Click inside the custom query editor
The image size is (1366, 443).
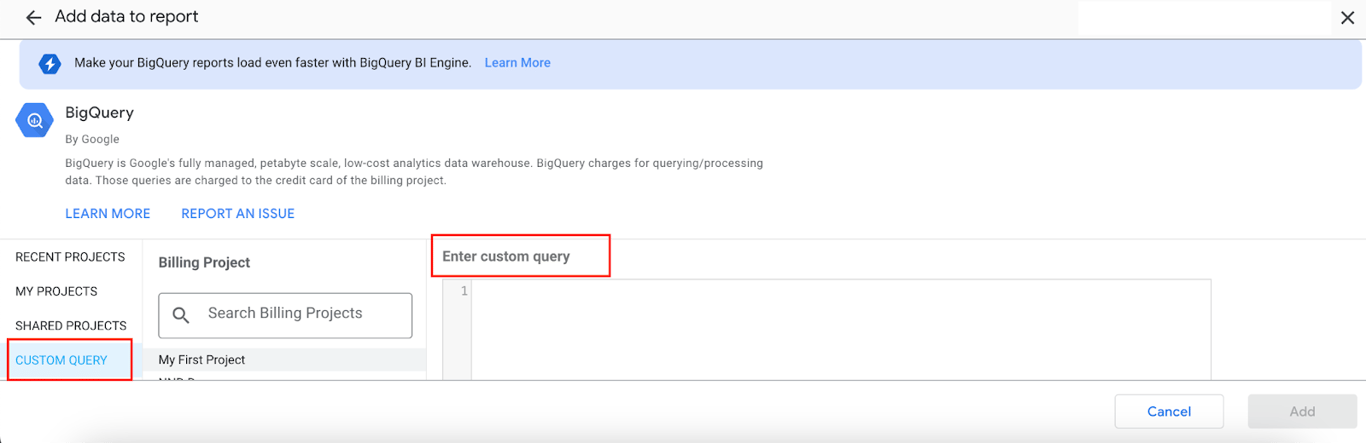pos(840,330)
